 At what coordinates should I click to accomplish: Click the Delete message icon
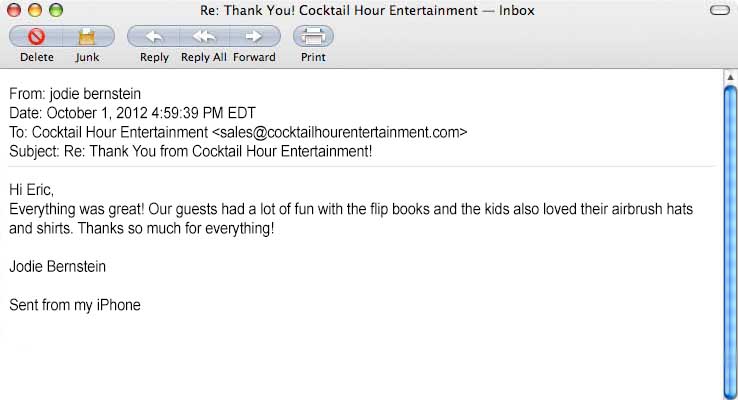pos(37,37)
